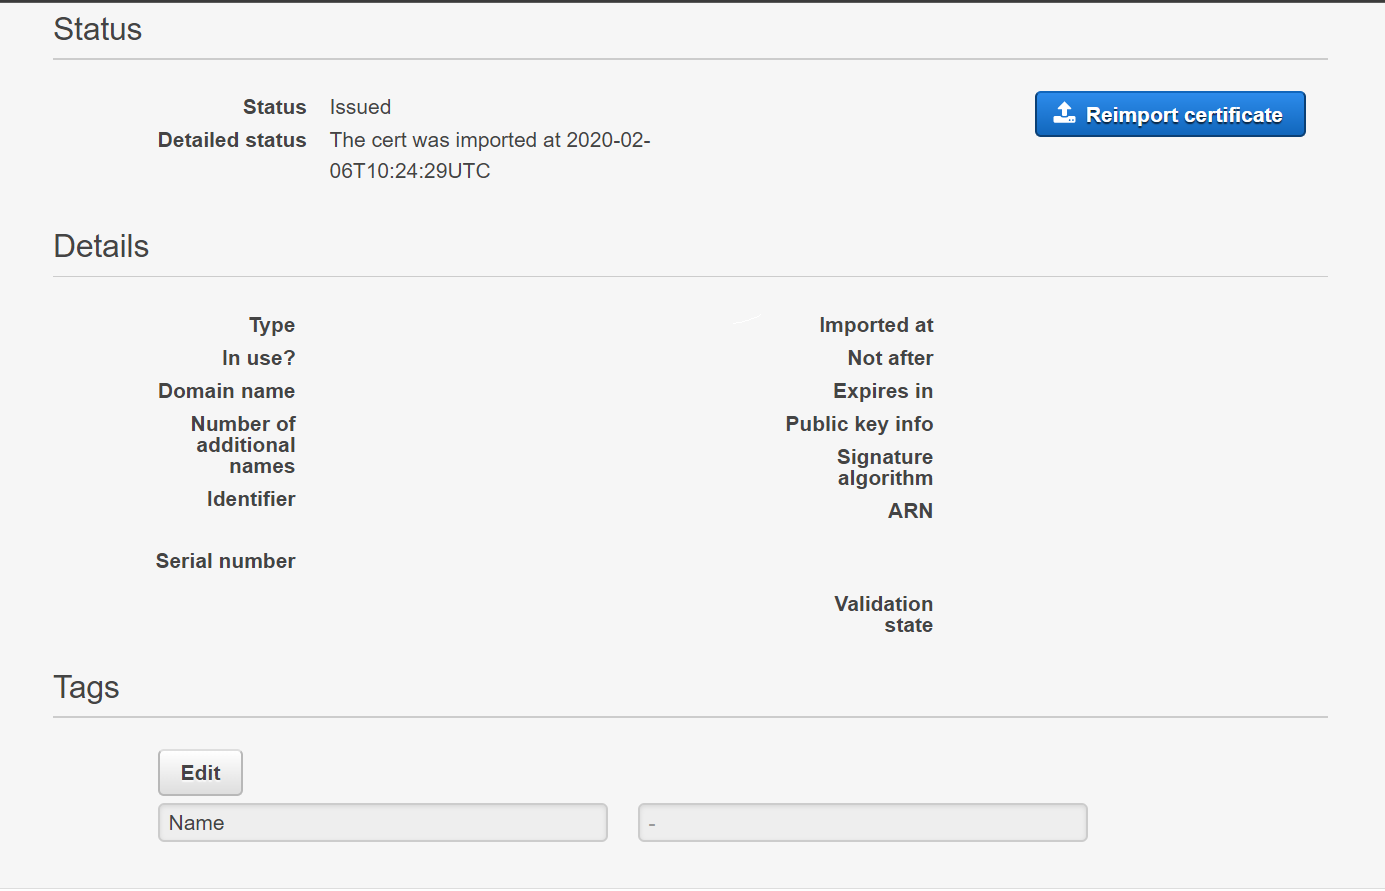Image resolution: width=1385 pixels, height=891 pixels.
Task: Select the Status section heading
Action: [98, 29]
